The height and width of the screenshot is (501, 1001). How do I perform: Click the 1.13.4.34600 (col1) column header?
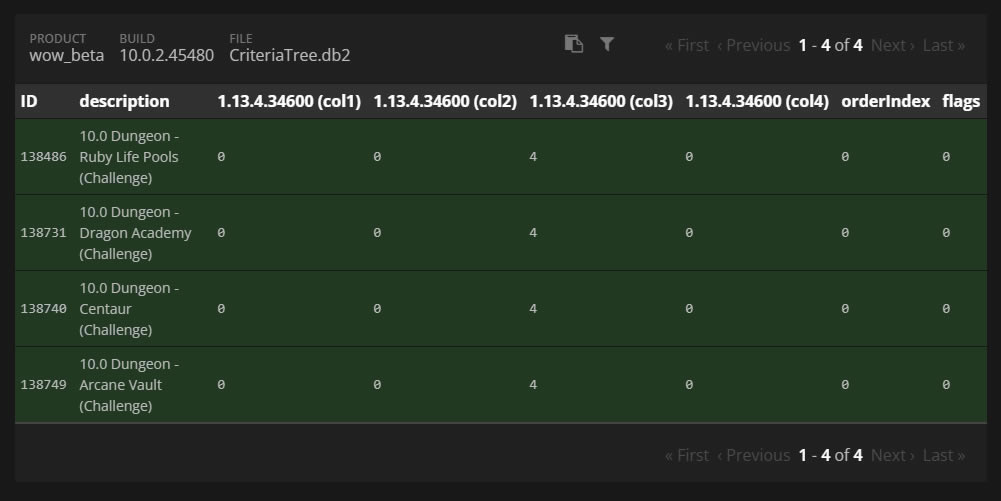[x=289, y=101]
